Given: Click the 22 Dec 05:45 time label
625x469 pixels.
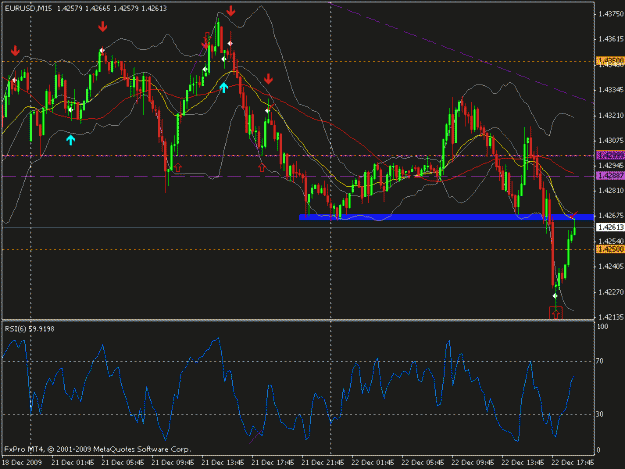Looking at the screenshot, I should tap(423, 463).
